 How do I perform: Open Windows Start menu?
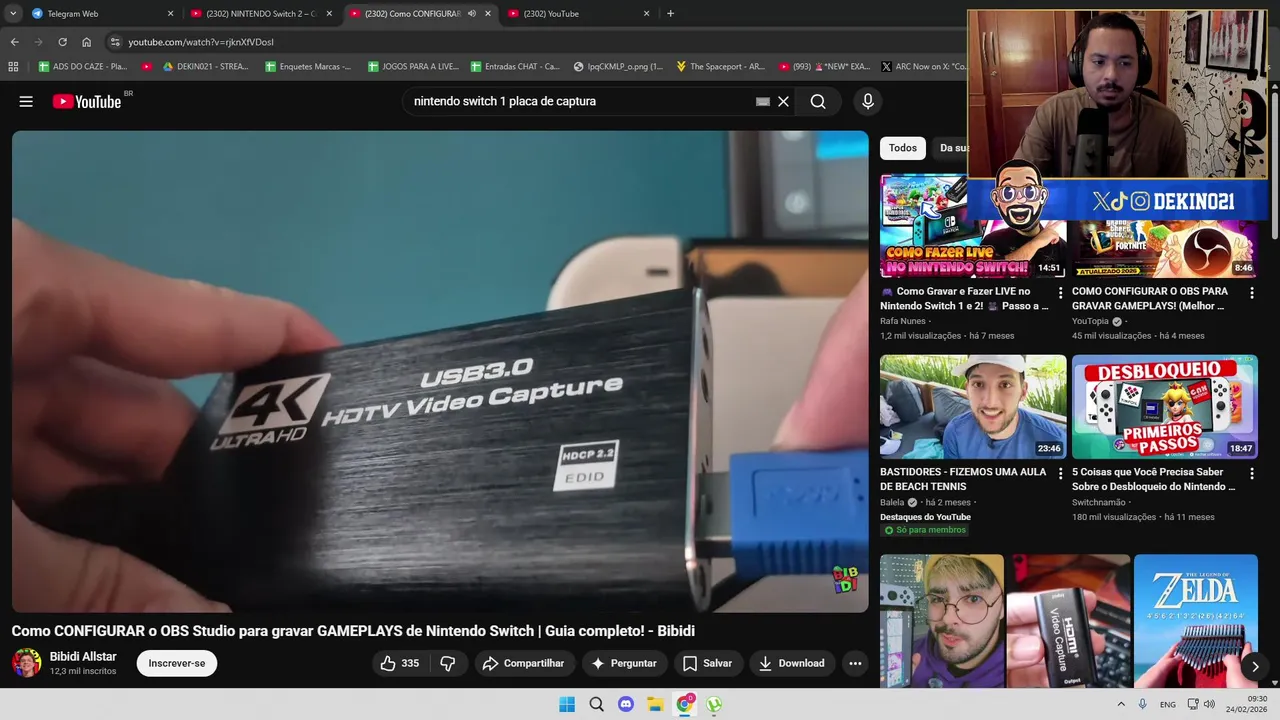click(x=567, y=704)
